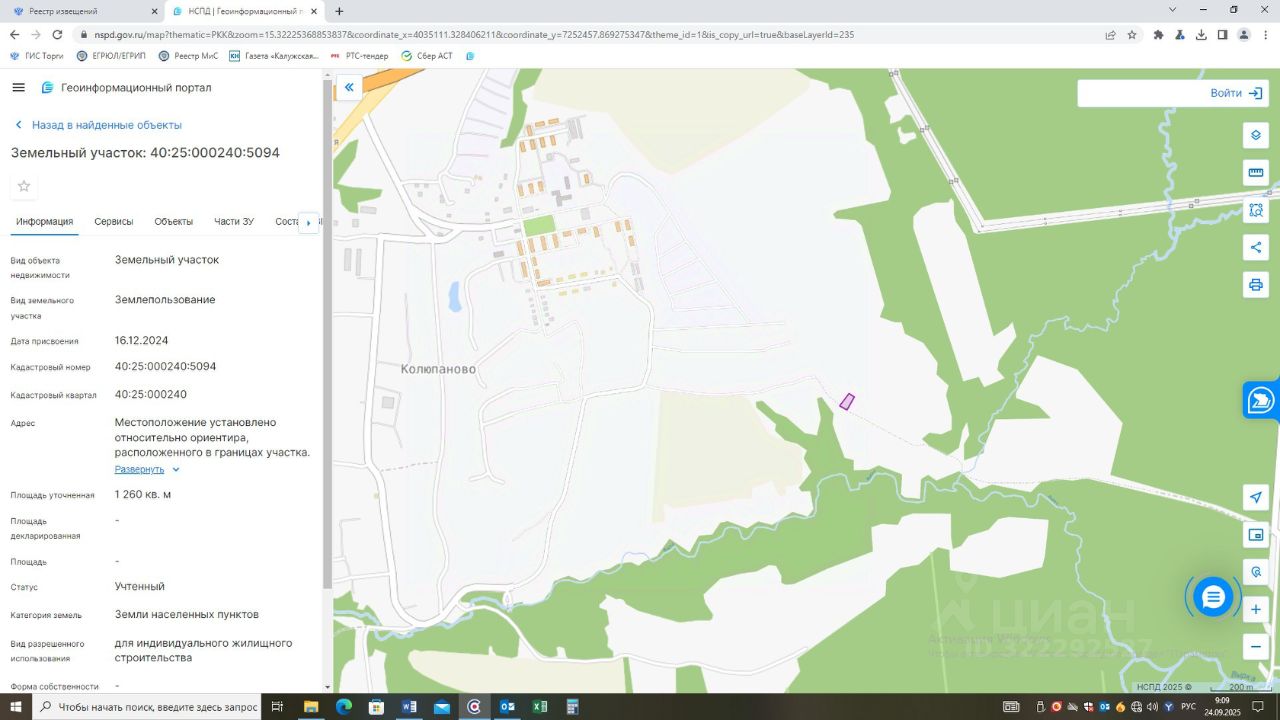The height and width of the screenshot is (720, 1280).
Task: Open the РТС-тендер bookmark
Action: 359,56
